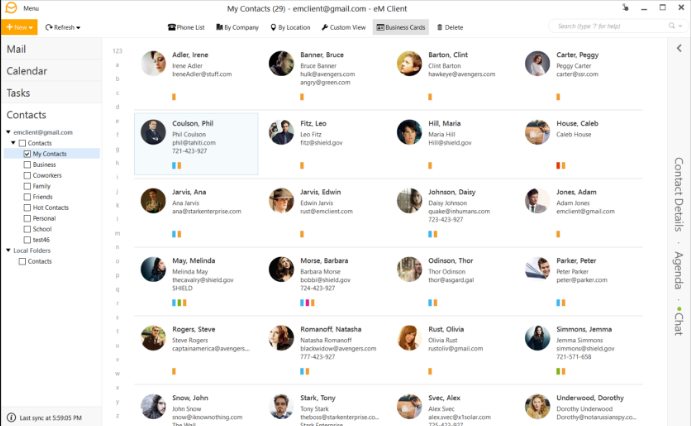Open the Phone List view

pyautogui.click(x=186, y=27)
